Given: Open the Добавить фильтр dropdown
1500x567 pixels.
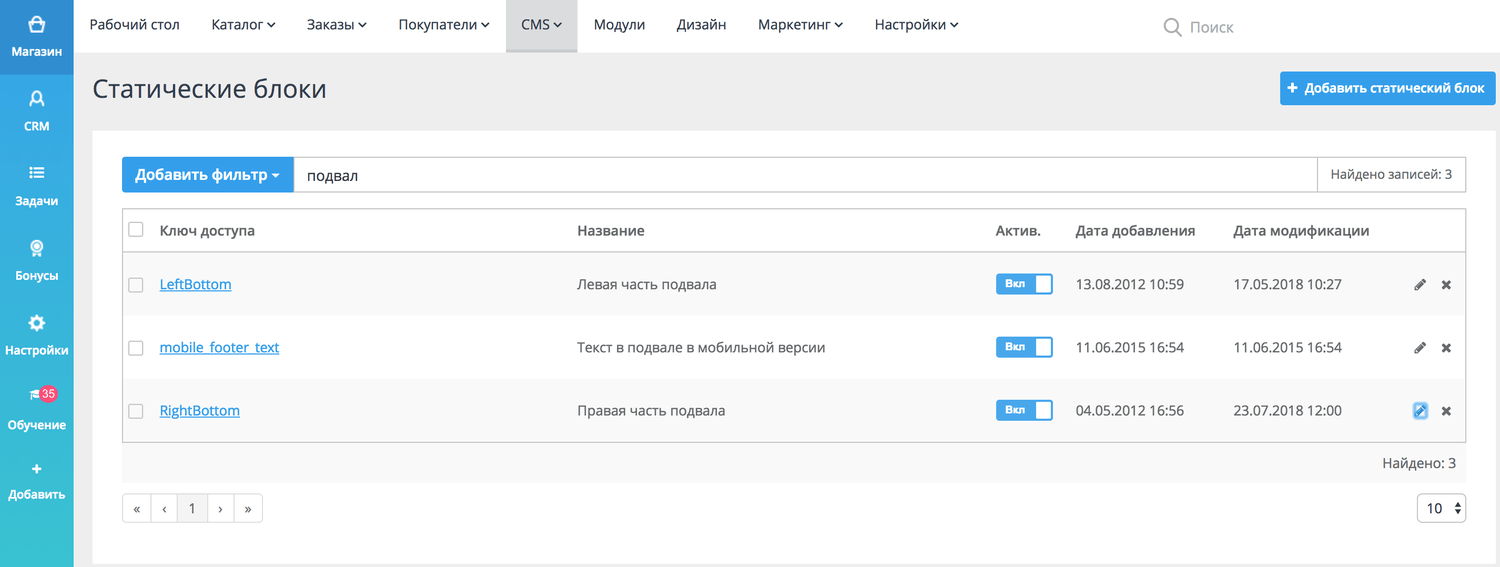Looking at the screenshot, I should (x=207, y=175).
